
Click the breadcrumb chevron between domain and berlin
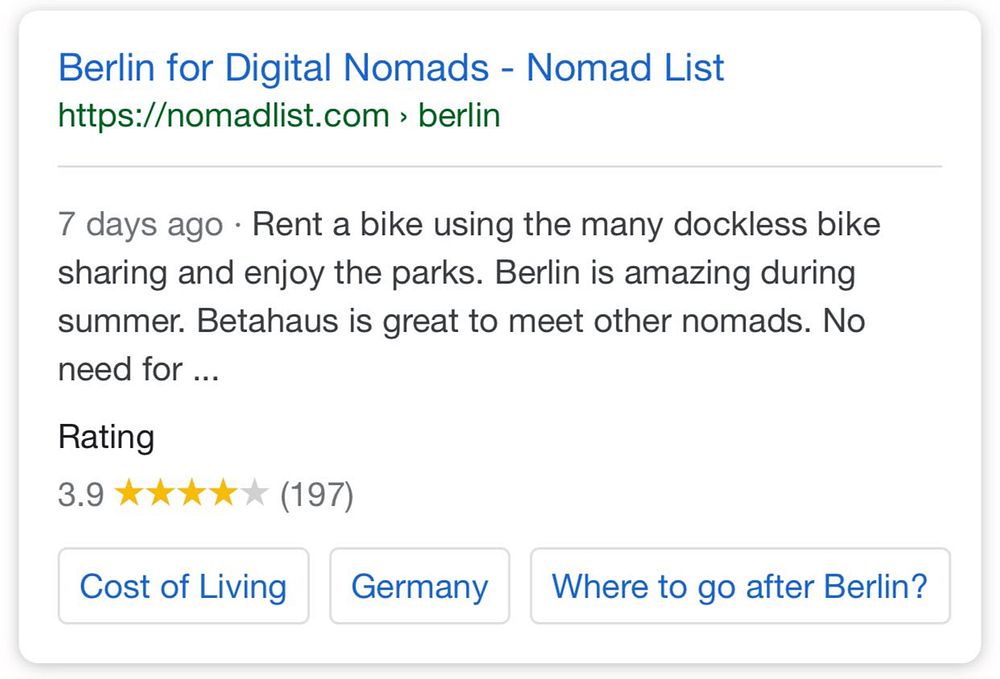click(404, 117)
